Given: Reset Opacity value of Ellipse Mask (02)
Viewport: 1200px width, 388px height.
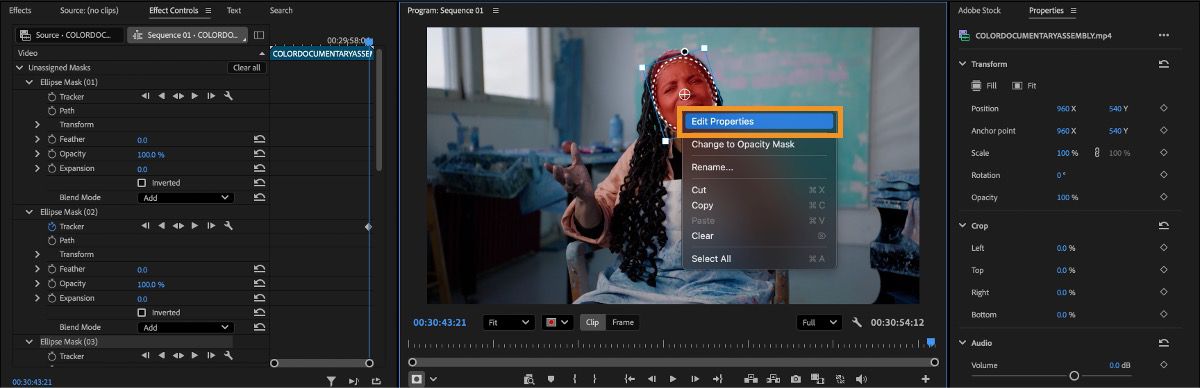Looking at the screenshot, I should click(x=260, y=284).
